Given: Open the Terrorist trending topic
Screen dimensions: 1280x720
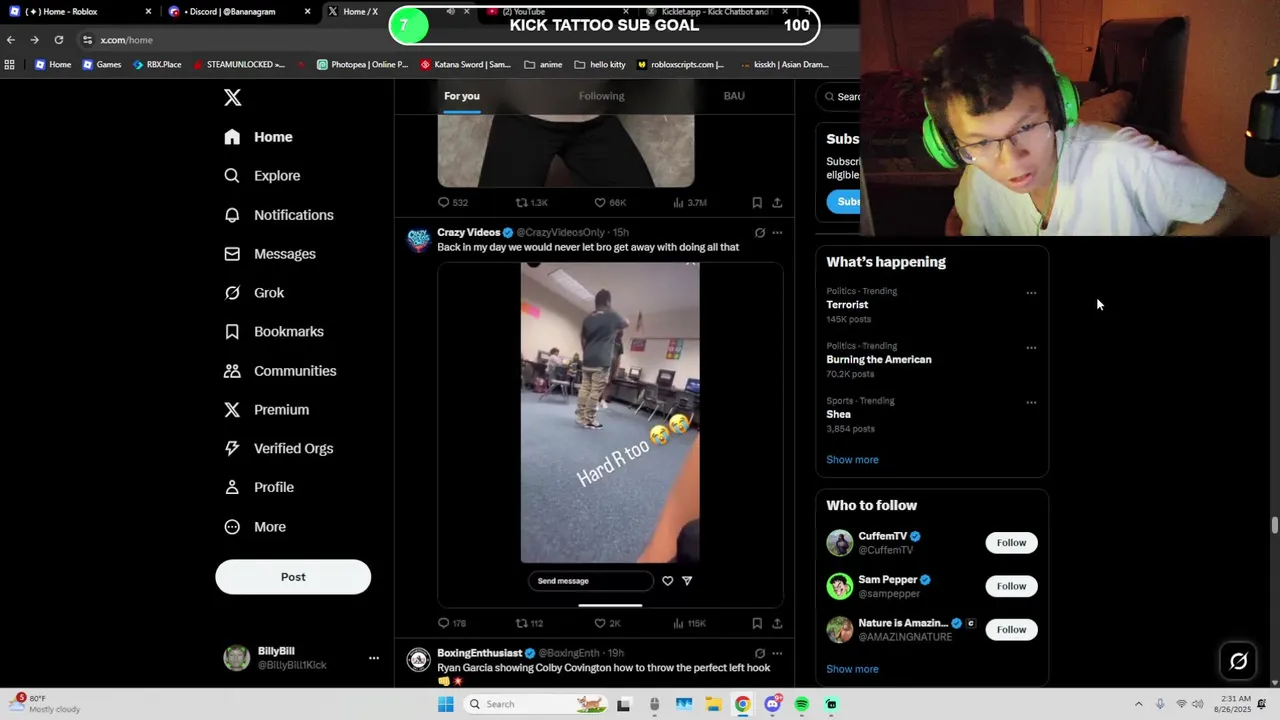Looking at the screenshot, I should 847,305.
